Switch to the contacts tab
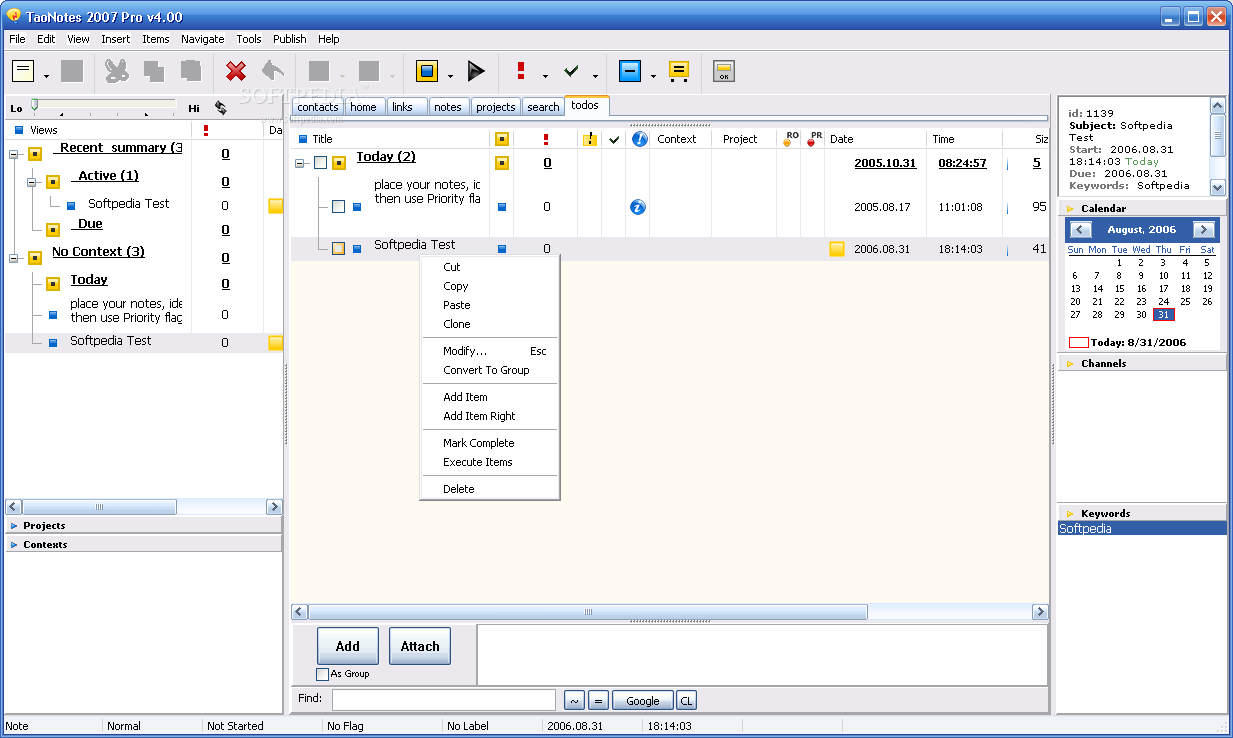The height and width of the screenshot is (738, 1233). (318, 107)
